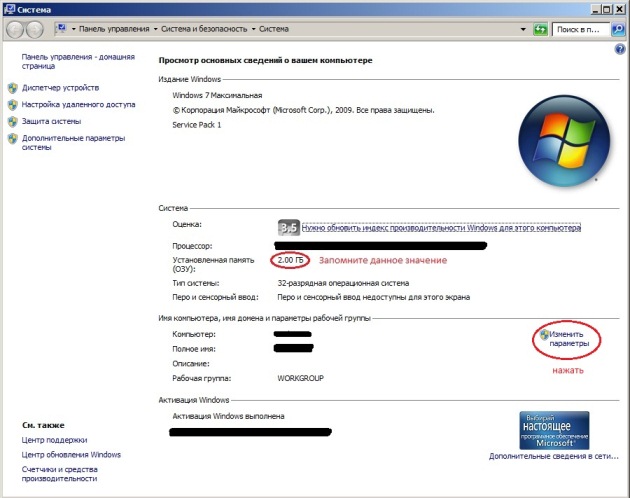Open Help with blue question mark
The height and width of the screenshot is (498, 630).
(620, 49)
